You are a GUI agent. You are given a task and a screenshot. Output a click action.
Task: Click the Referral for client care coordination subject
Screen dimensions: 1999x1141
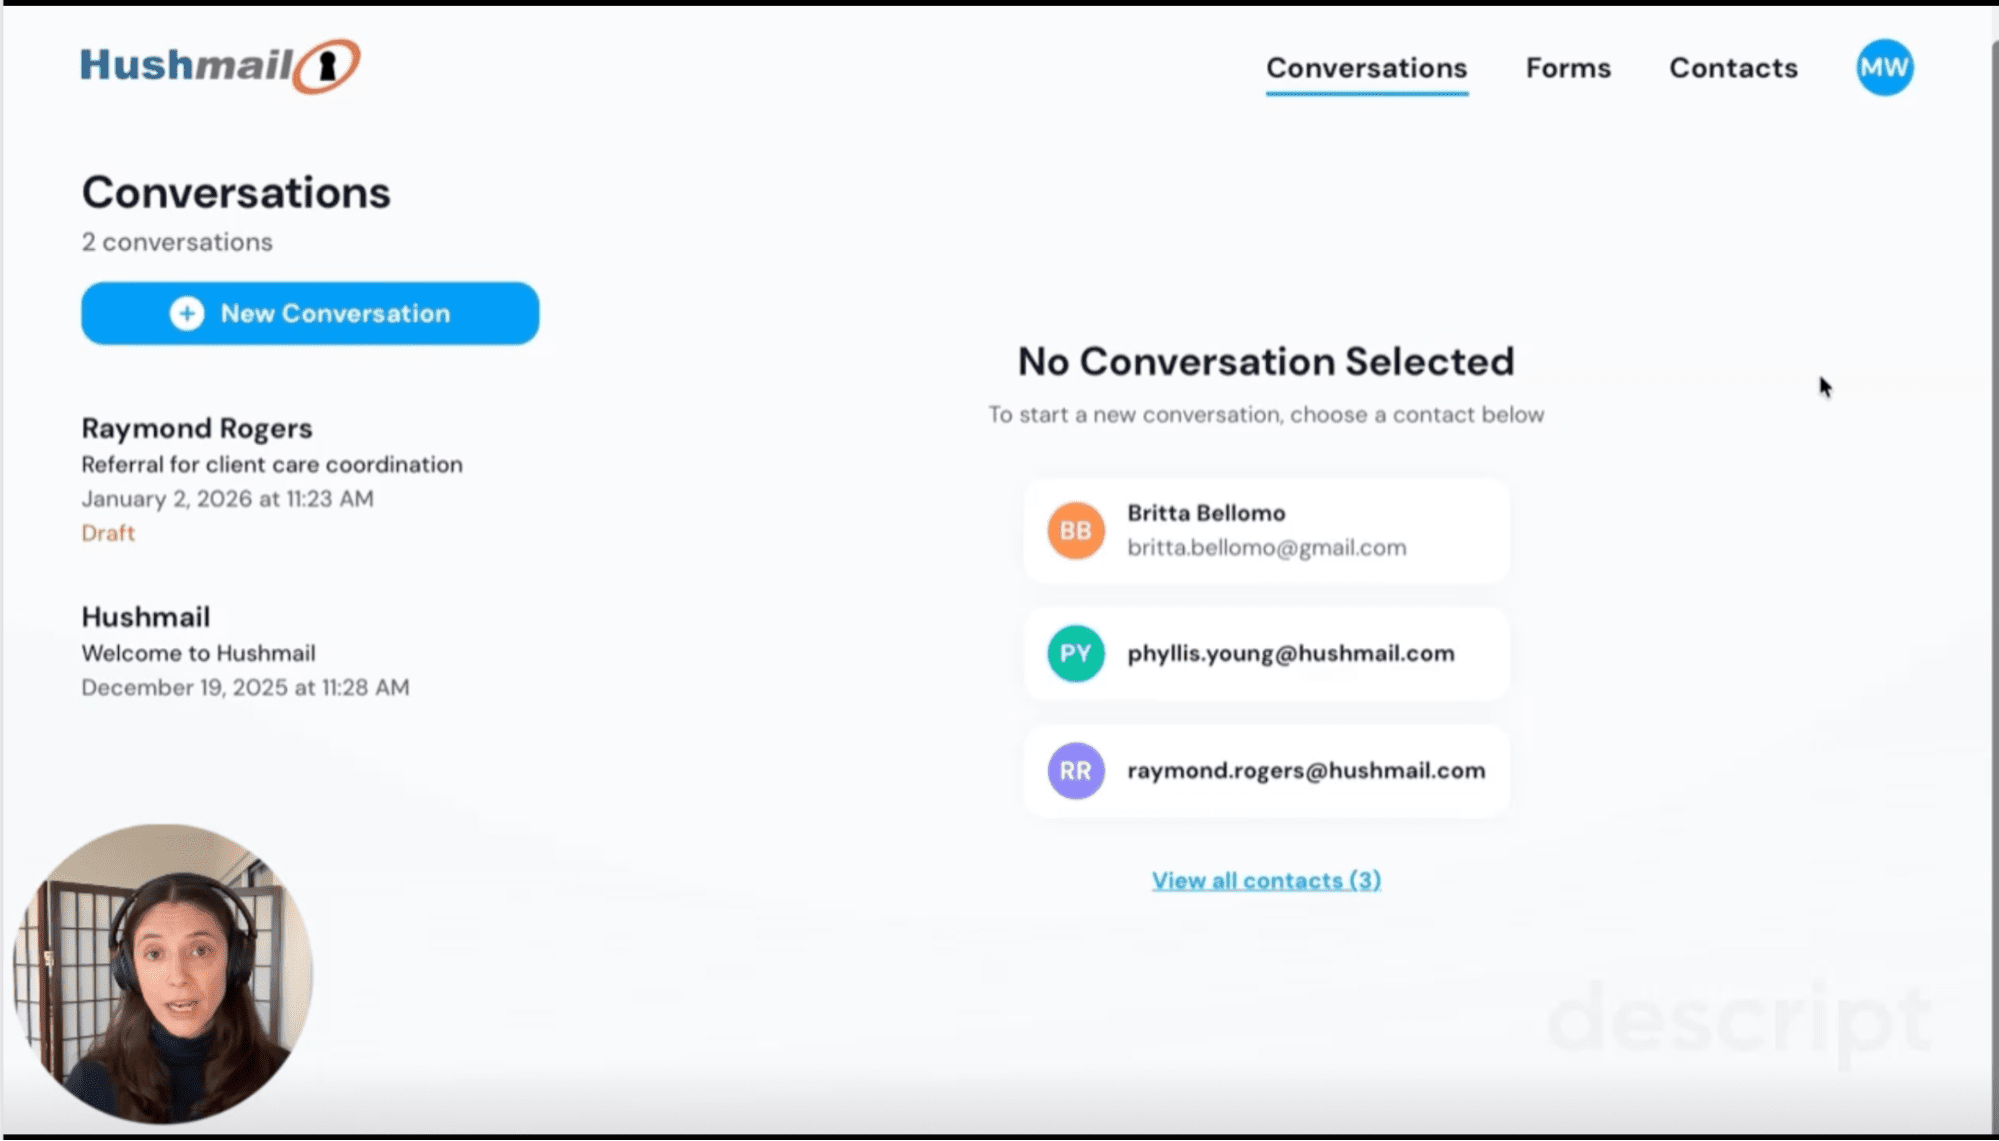click(272, 464)
